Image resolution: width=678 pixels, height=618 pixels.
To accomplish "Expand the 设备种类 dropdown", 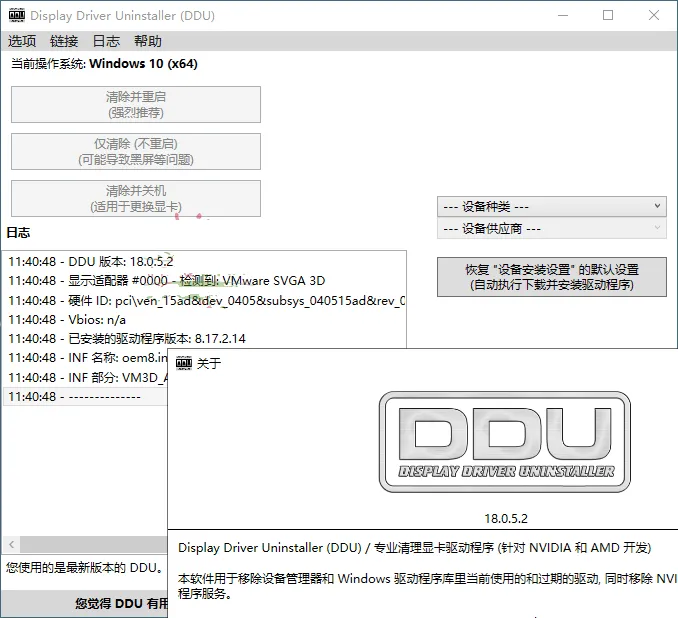I will 551,206.
